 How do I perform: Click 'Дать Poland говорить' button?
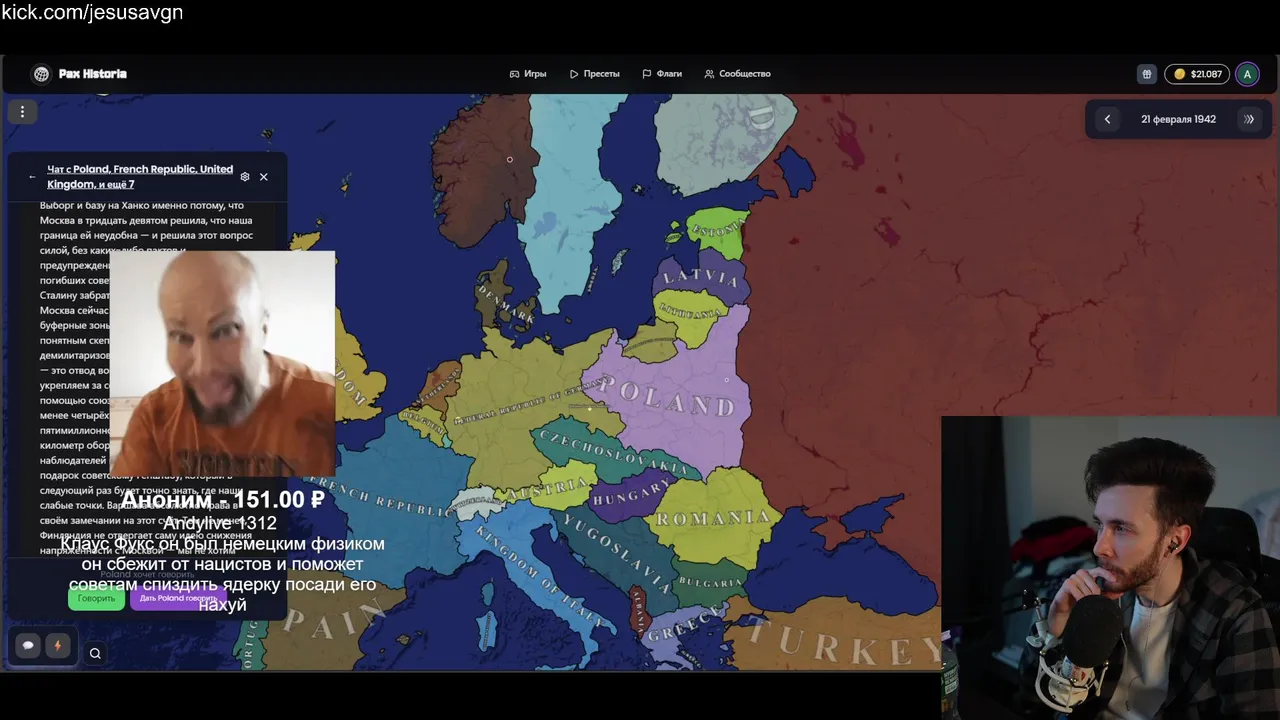(x=178, y=598)
